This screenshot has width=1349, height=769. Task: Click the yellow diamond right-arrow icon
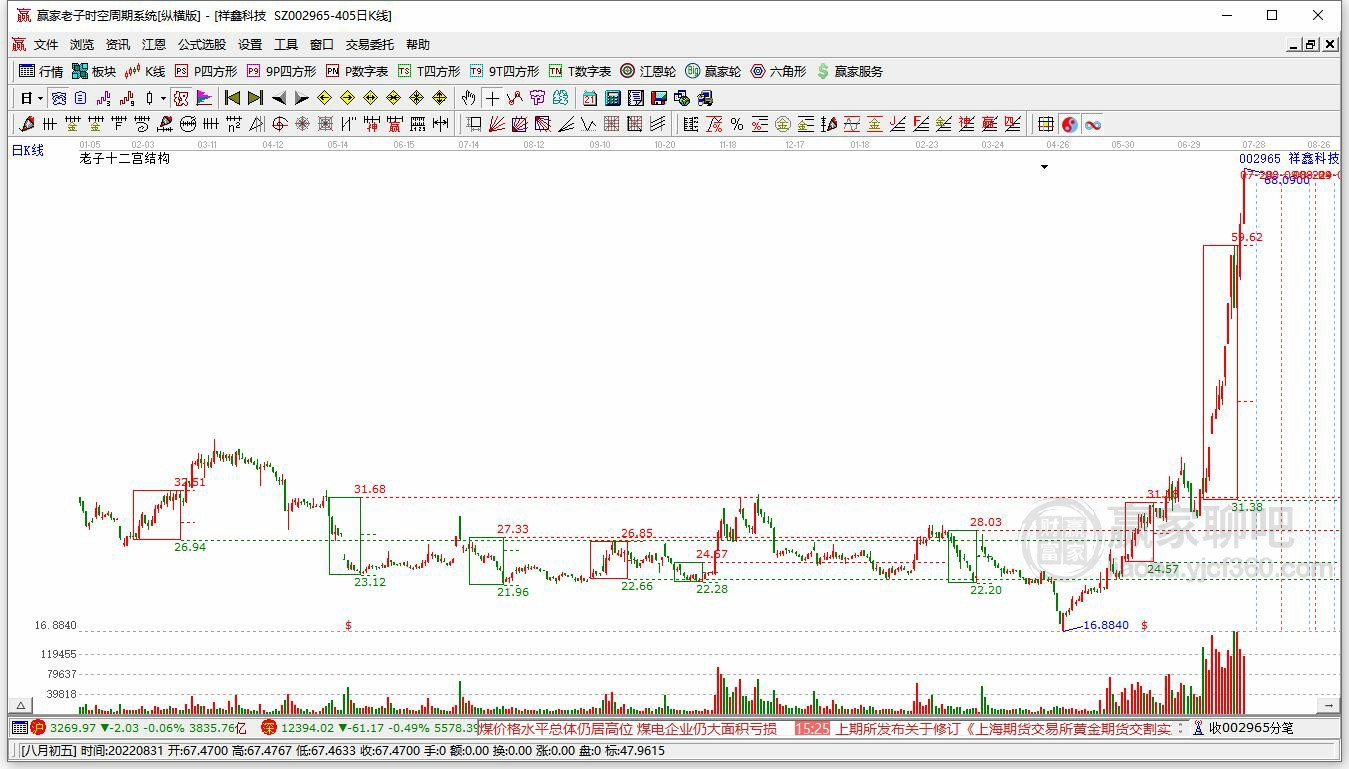347,98
